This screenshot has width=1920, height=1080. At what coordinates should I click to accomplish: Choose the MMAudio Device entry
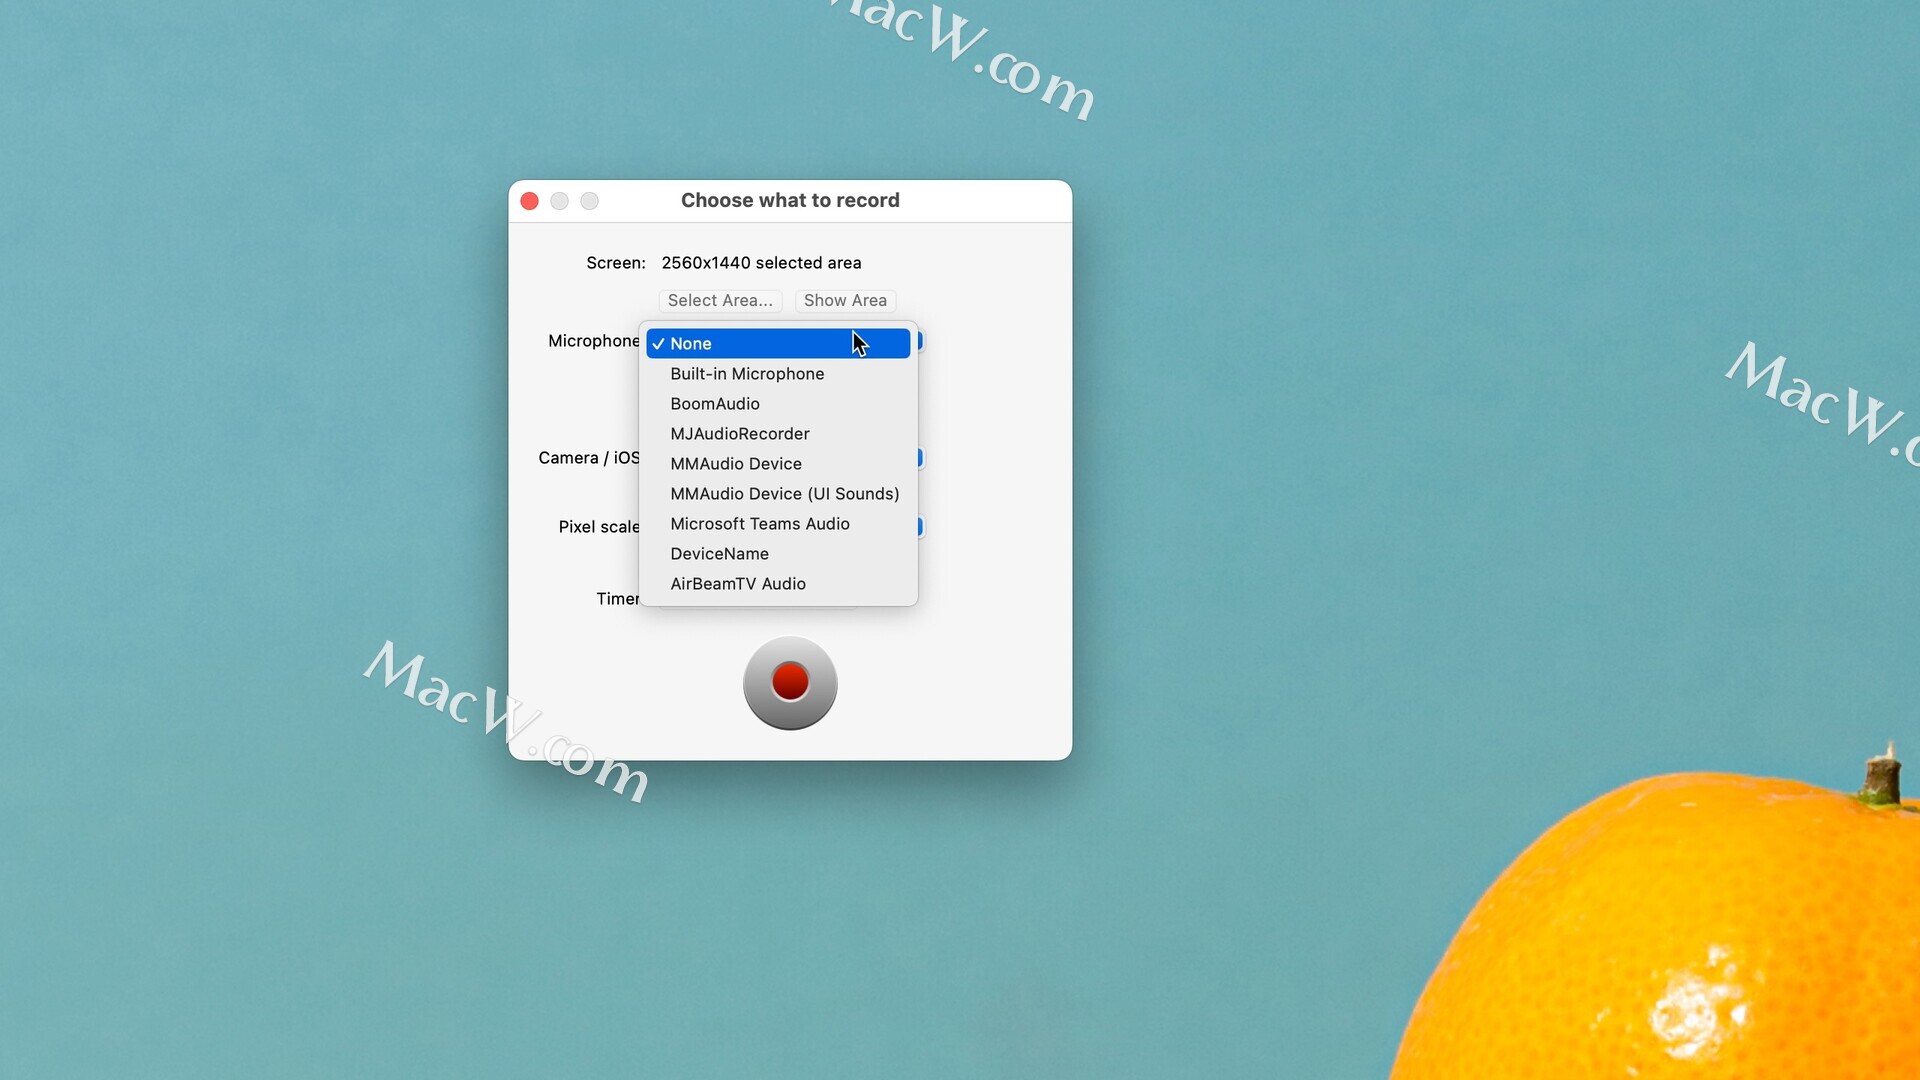pyautogui.click(x=778, y=464)
